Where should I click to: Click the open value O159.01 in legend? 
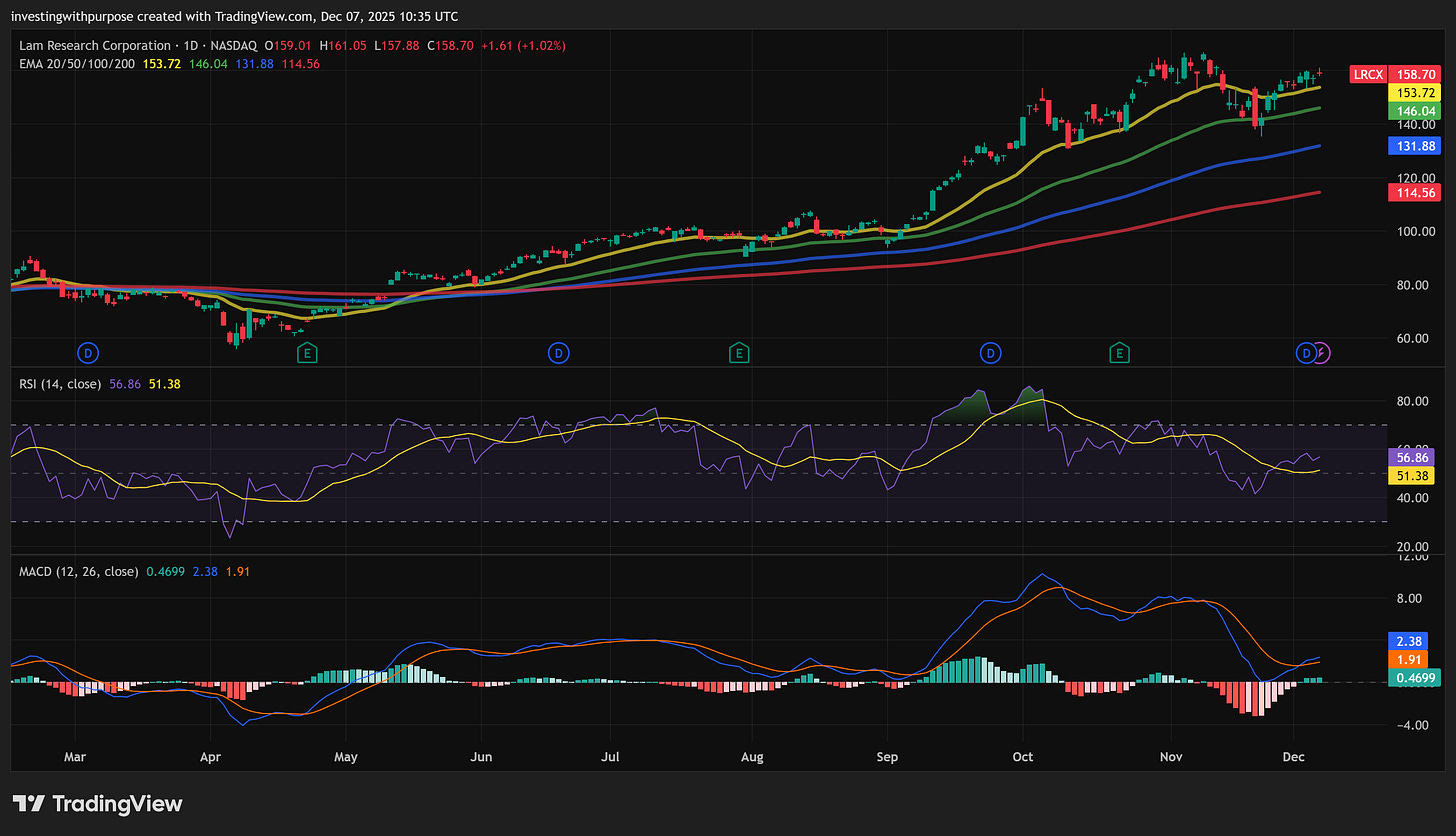point(287,45)
